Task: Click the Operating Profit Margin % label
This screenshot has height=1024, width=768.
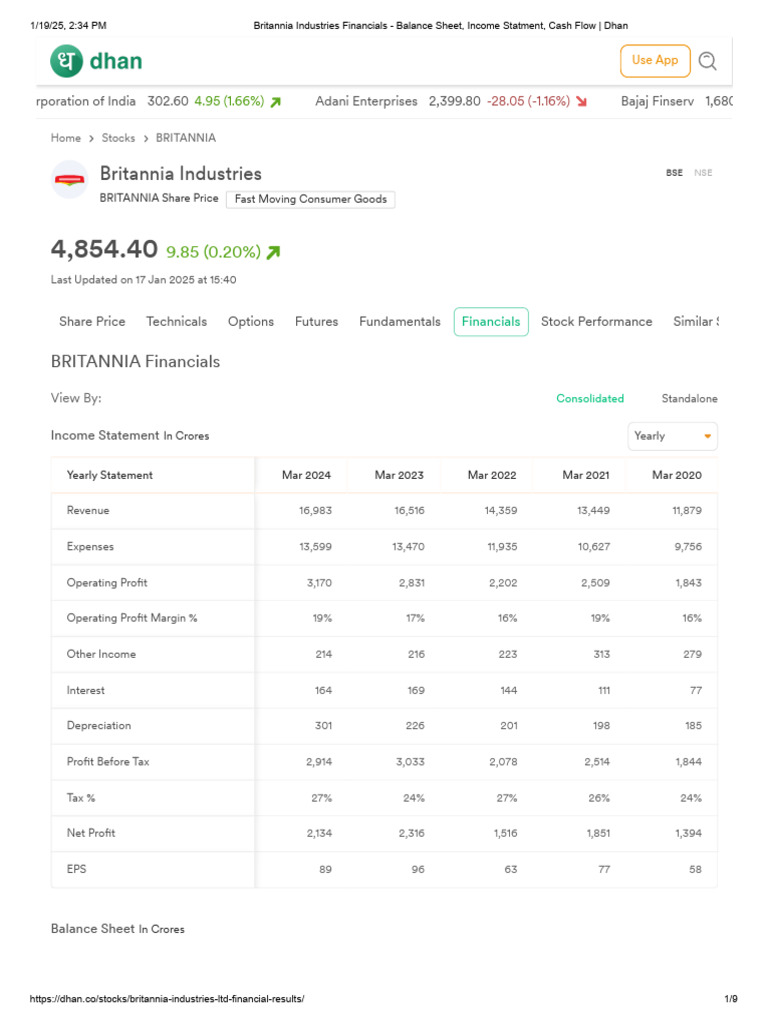Action: tap(132, 618)
